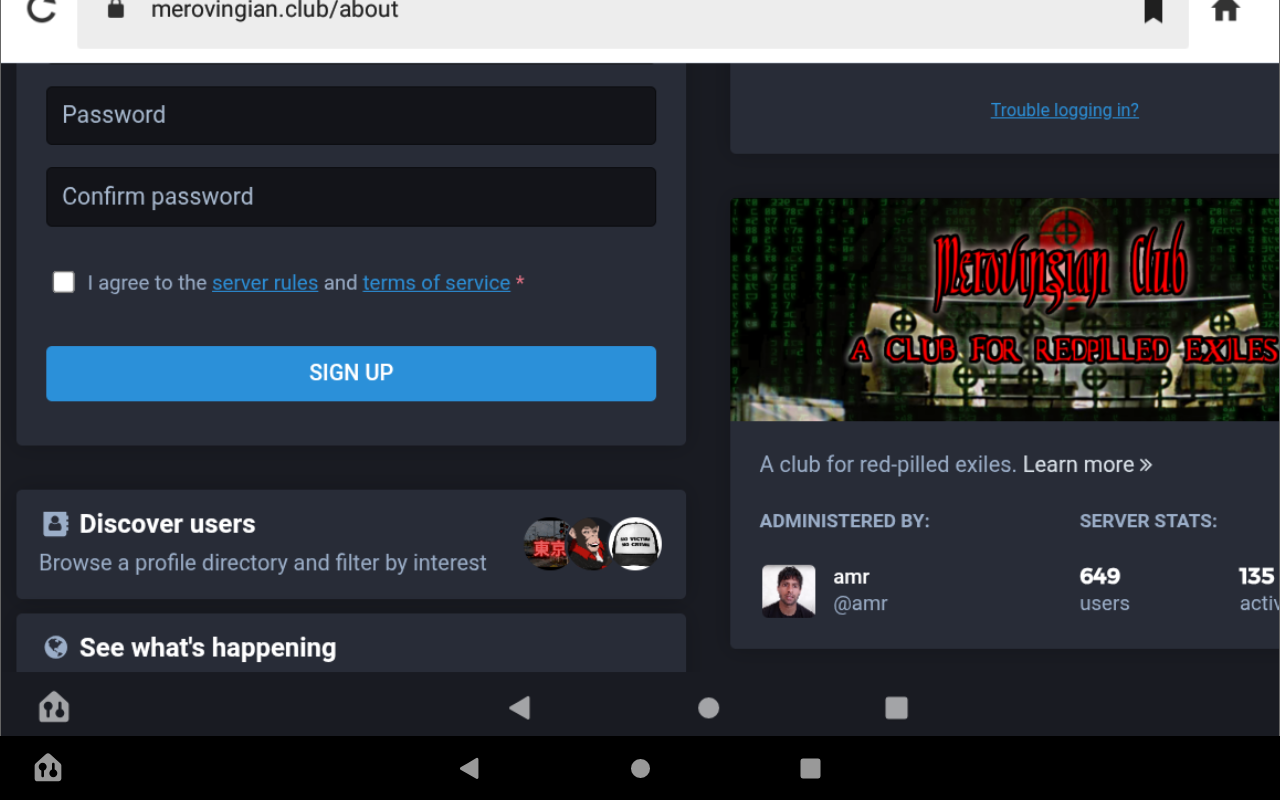This screenshot has width=1280, height=800.
Task: Click 'Browse a profile directory and filter by interest'
Action: (x=263, y=563)
